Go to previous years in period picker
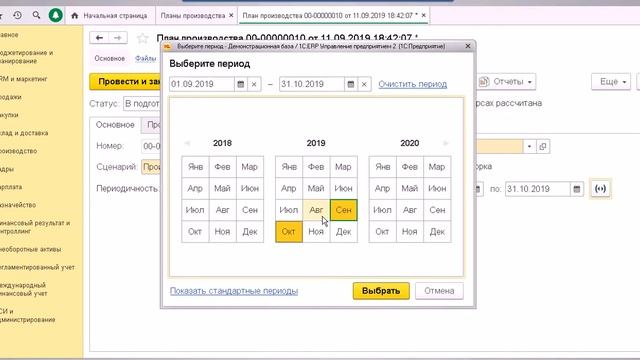Screen dimensions: 640x360 (187, 143)
